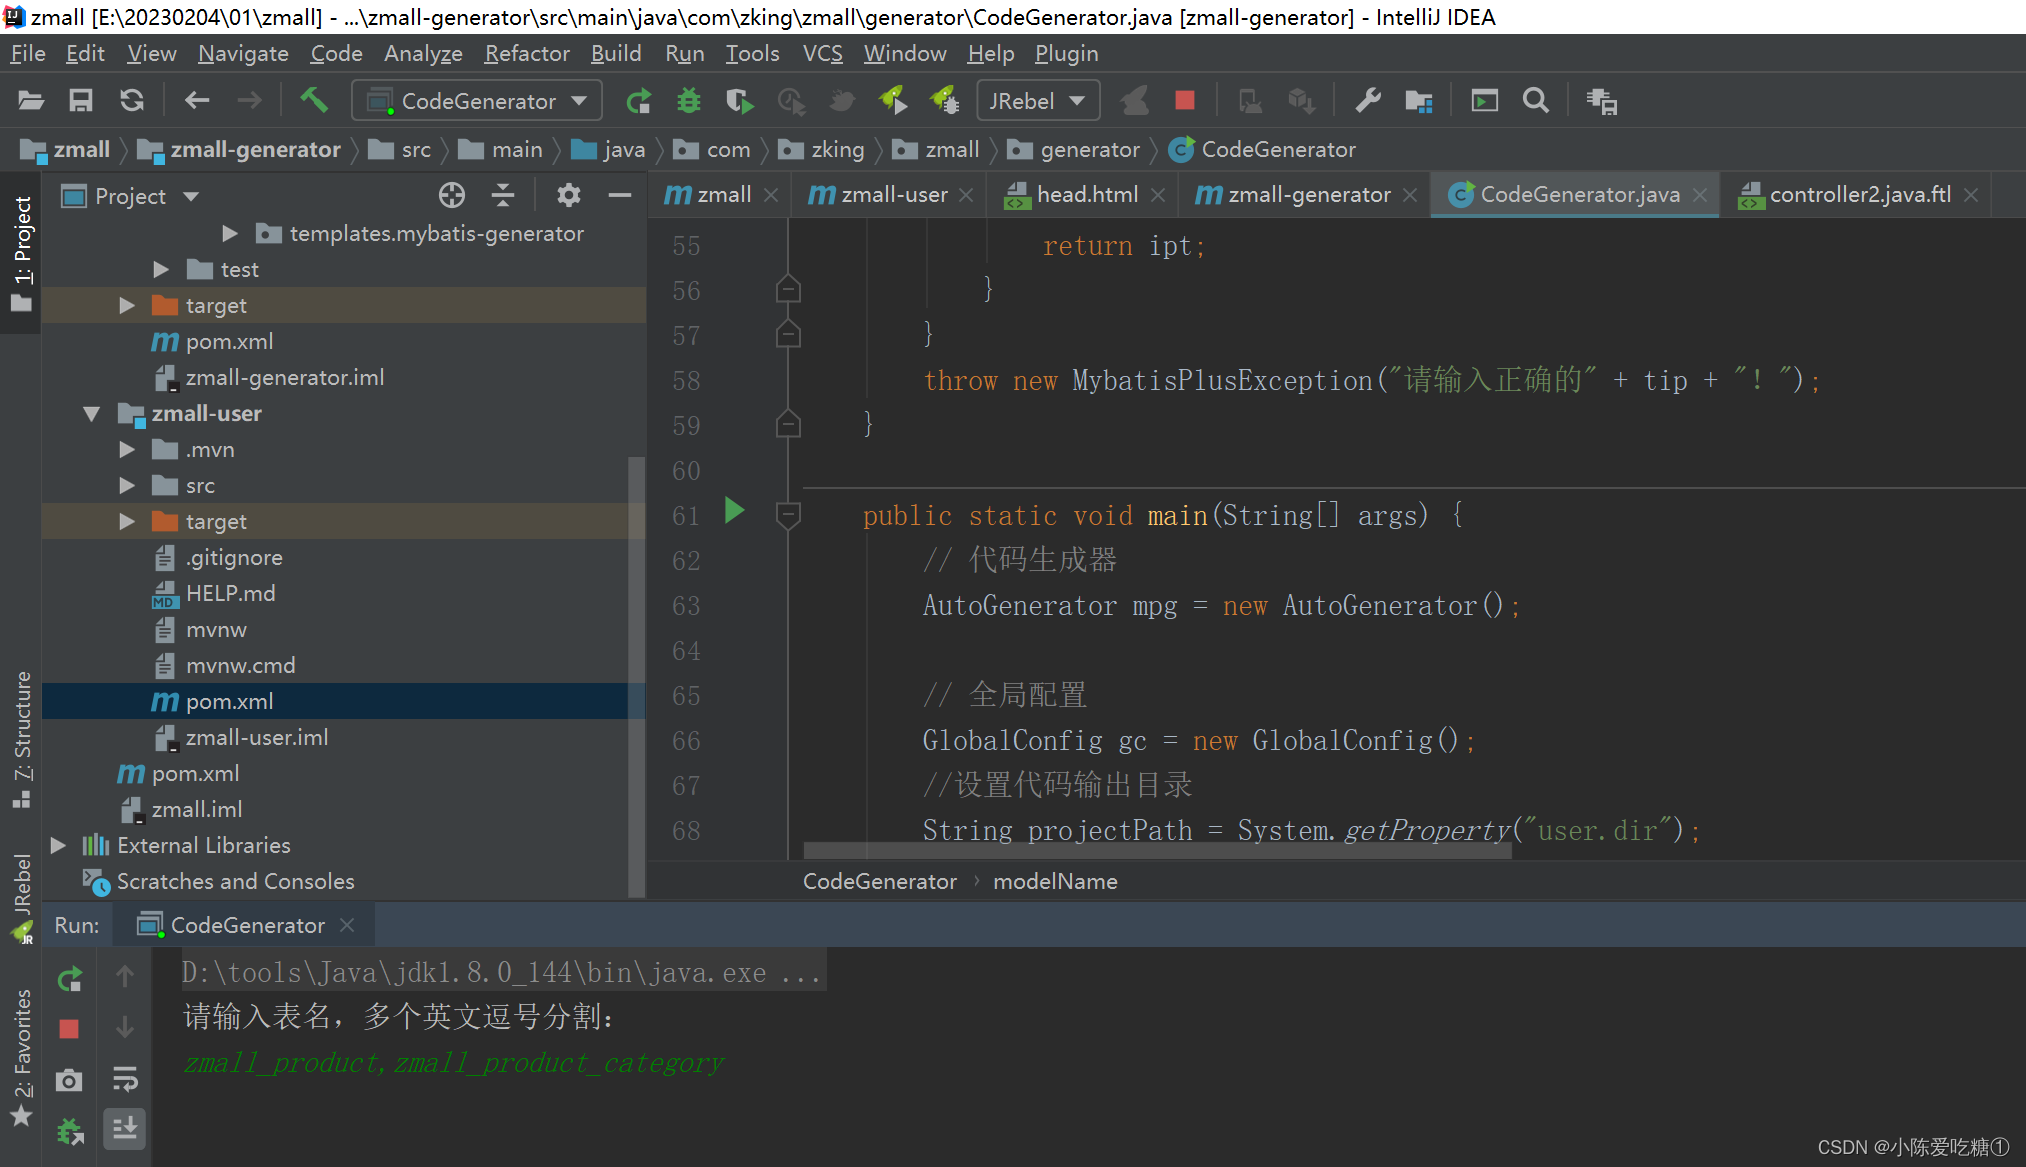2026x1167 pixels.
Task: Toggle scroll to end in Run console
Action: point(125,1130)
